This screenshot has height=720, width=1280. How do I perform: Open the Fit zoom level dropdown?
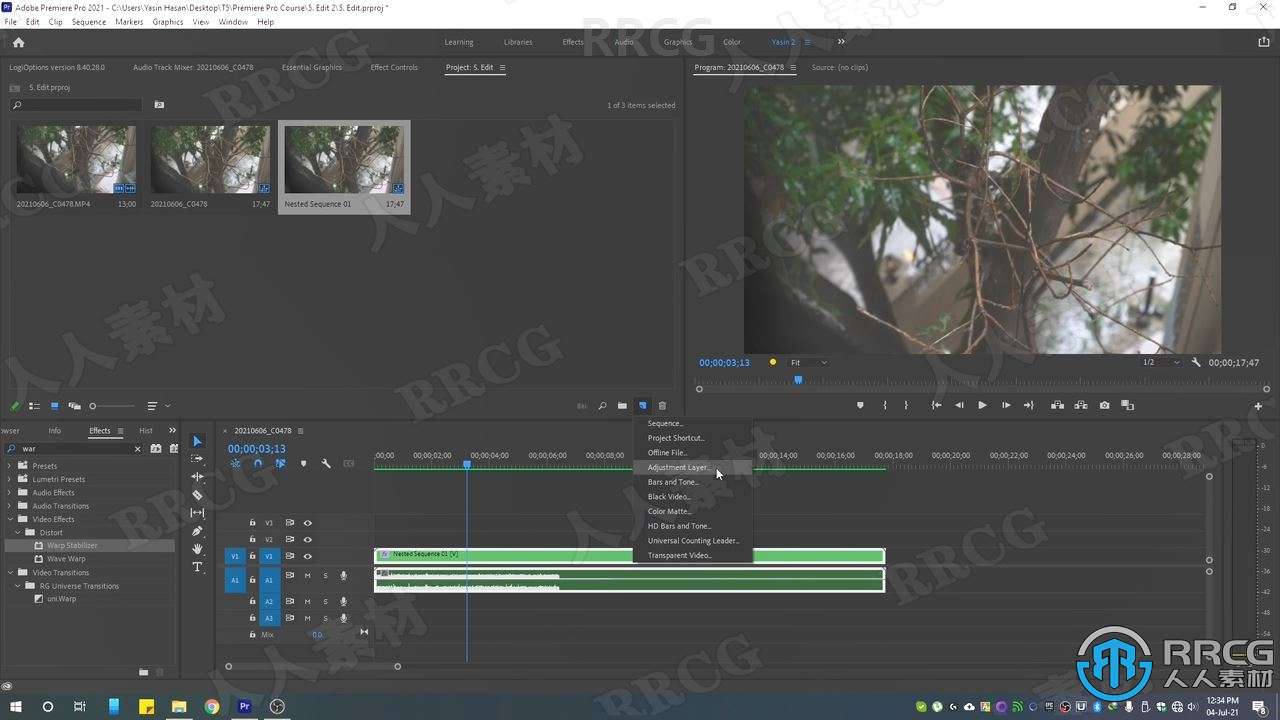808,362
